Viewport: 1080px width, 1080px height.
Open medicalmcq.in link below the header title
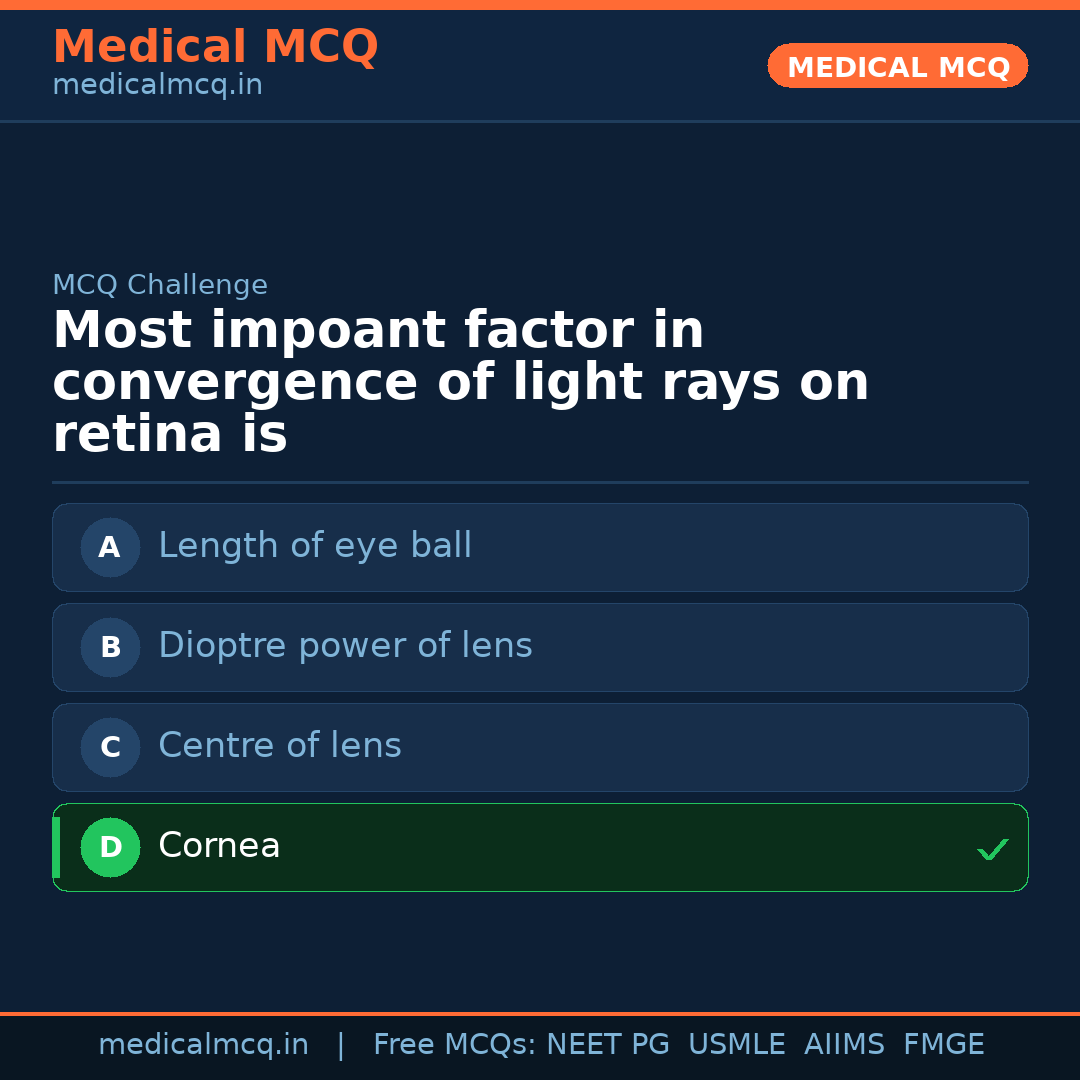pyautogui.click(x=157, y=85)
